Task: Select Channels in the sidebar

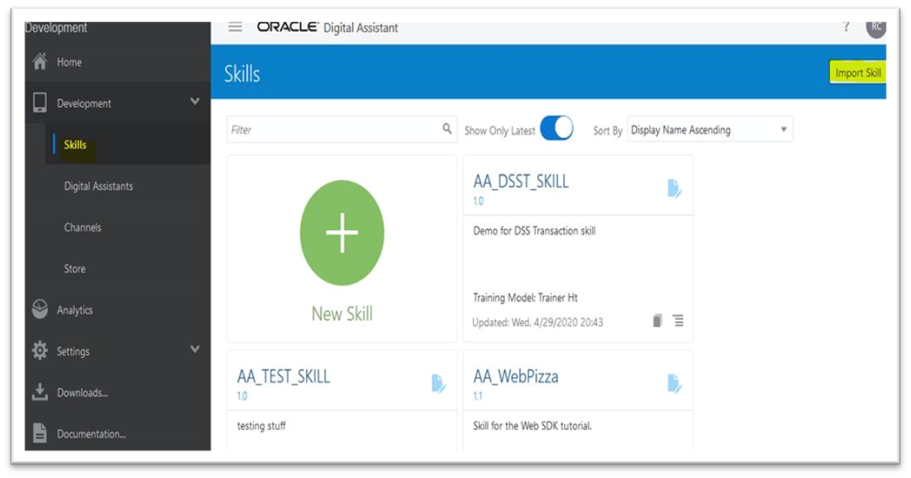Action: (83, 227)
